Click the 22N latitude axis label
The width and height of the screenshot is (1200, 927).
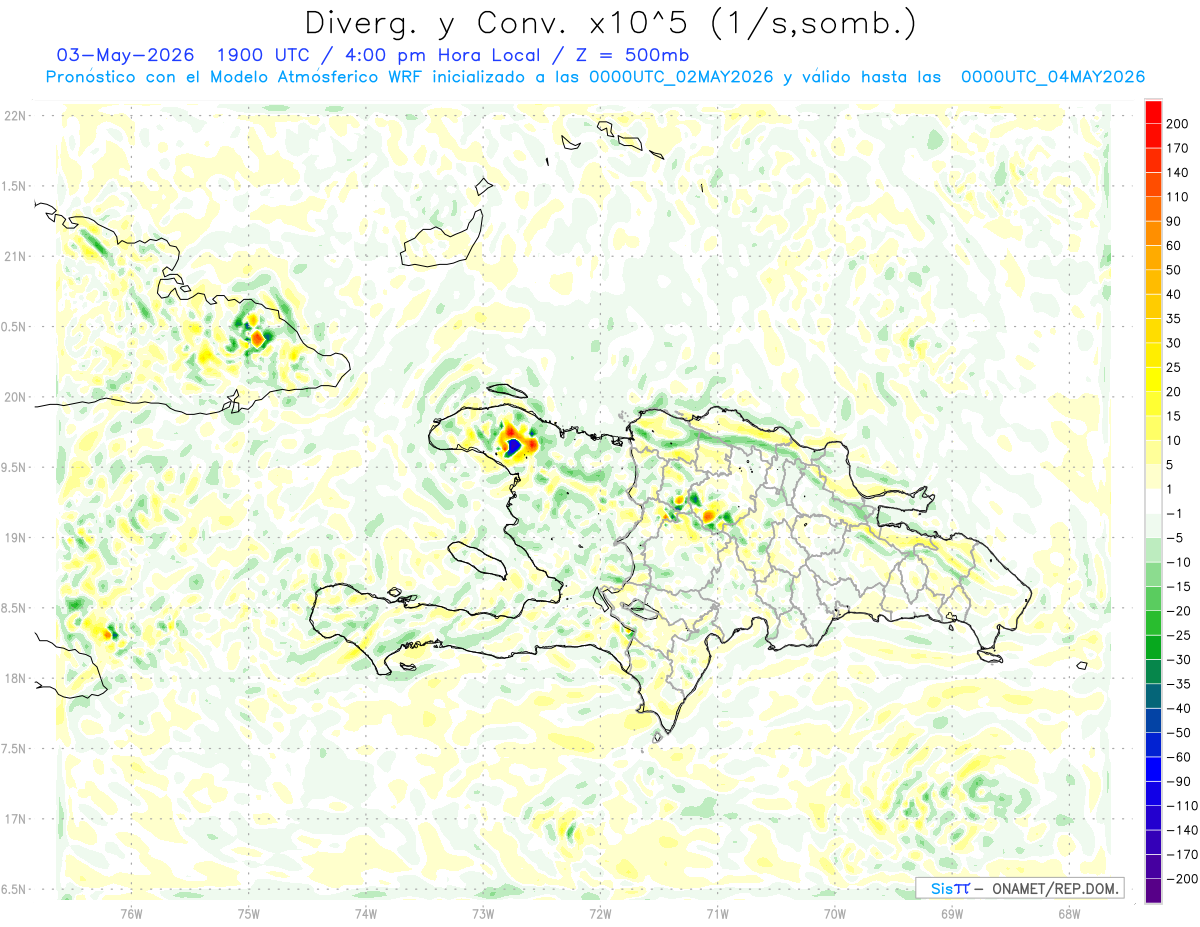tap(16, 116)
